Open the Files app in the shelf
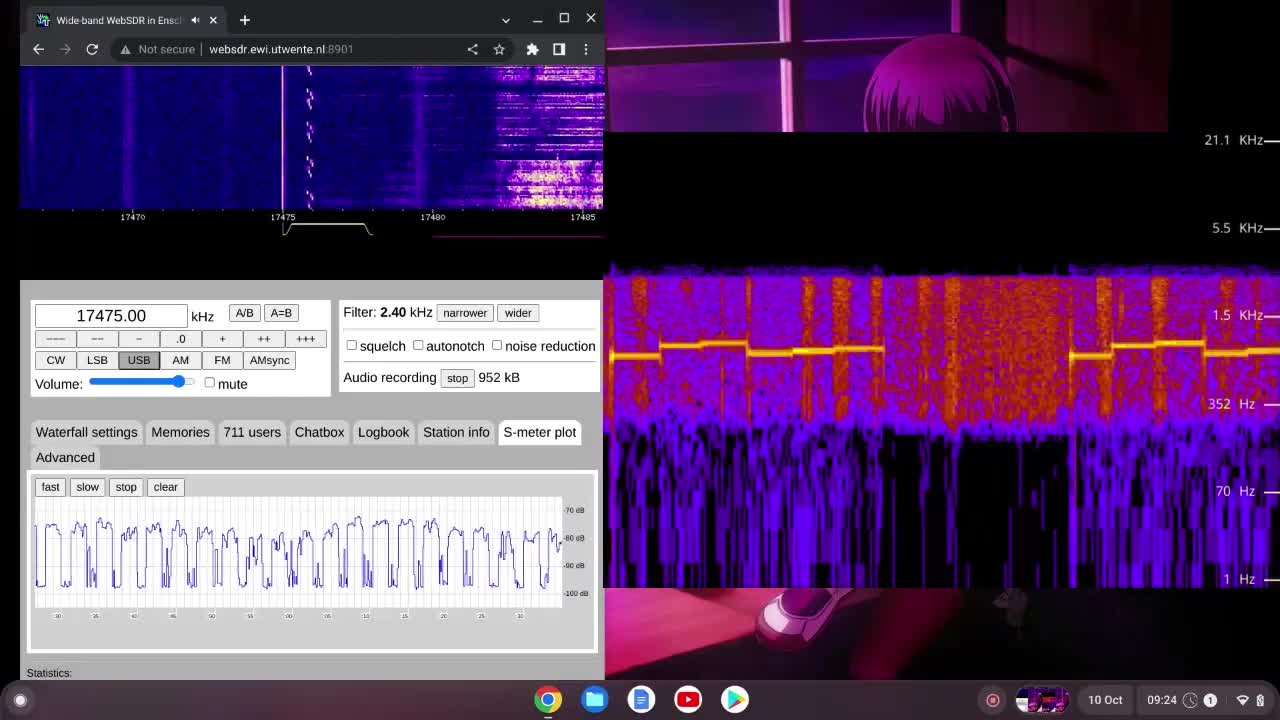Screen dimensions: 1280x720 pos(594,699)
